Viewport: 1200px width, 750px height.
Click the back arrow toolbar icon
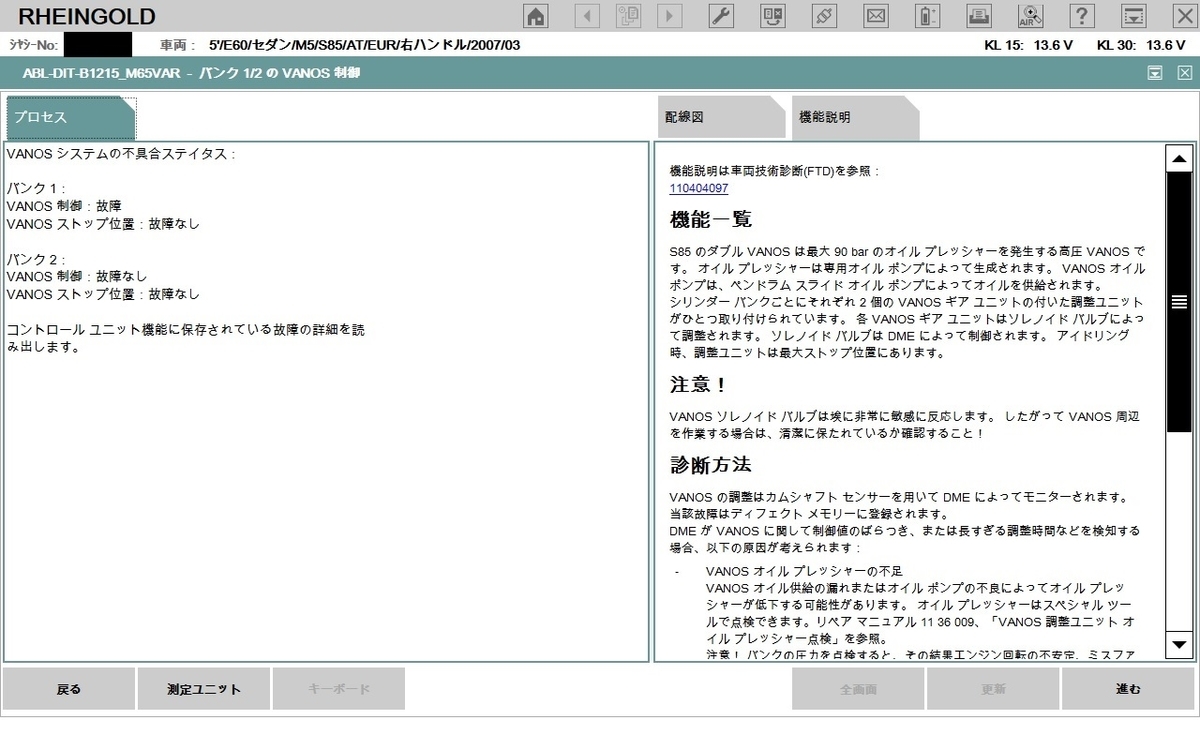(587, 15)
